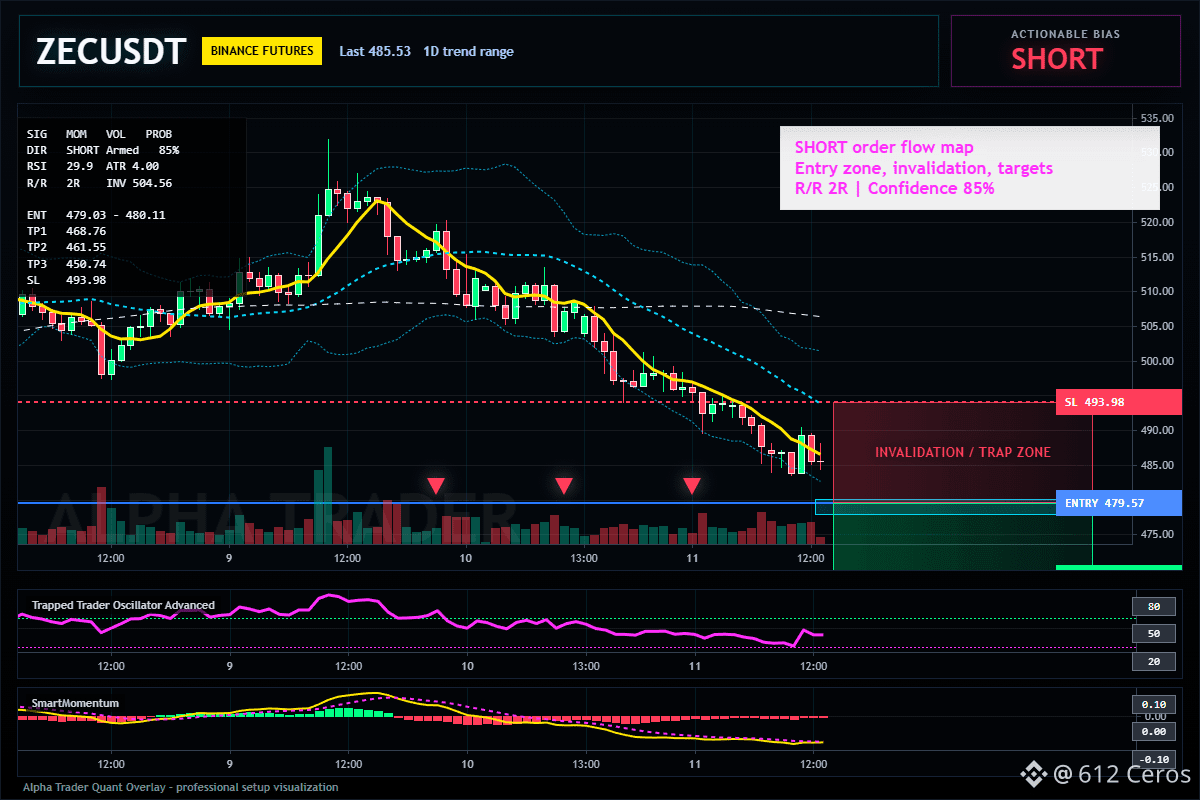Screen dimensions: 1200x800
Task: Click the oscillator 20 level label
Action: [x=1153, y=661]
